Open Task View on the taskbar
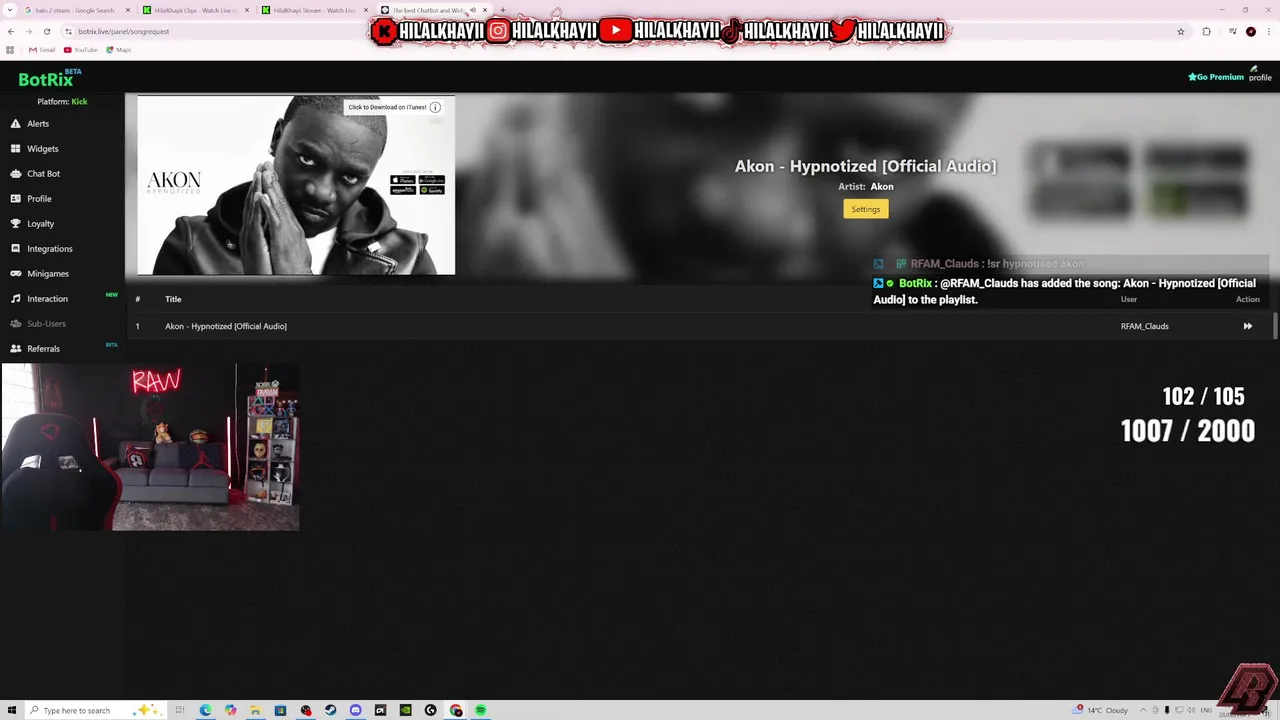The width and height of the screenshot is (1280, 720). pos(180,710)
